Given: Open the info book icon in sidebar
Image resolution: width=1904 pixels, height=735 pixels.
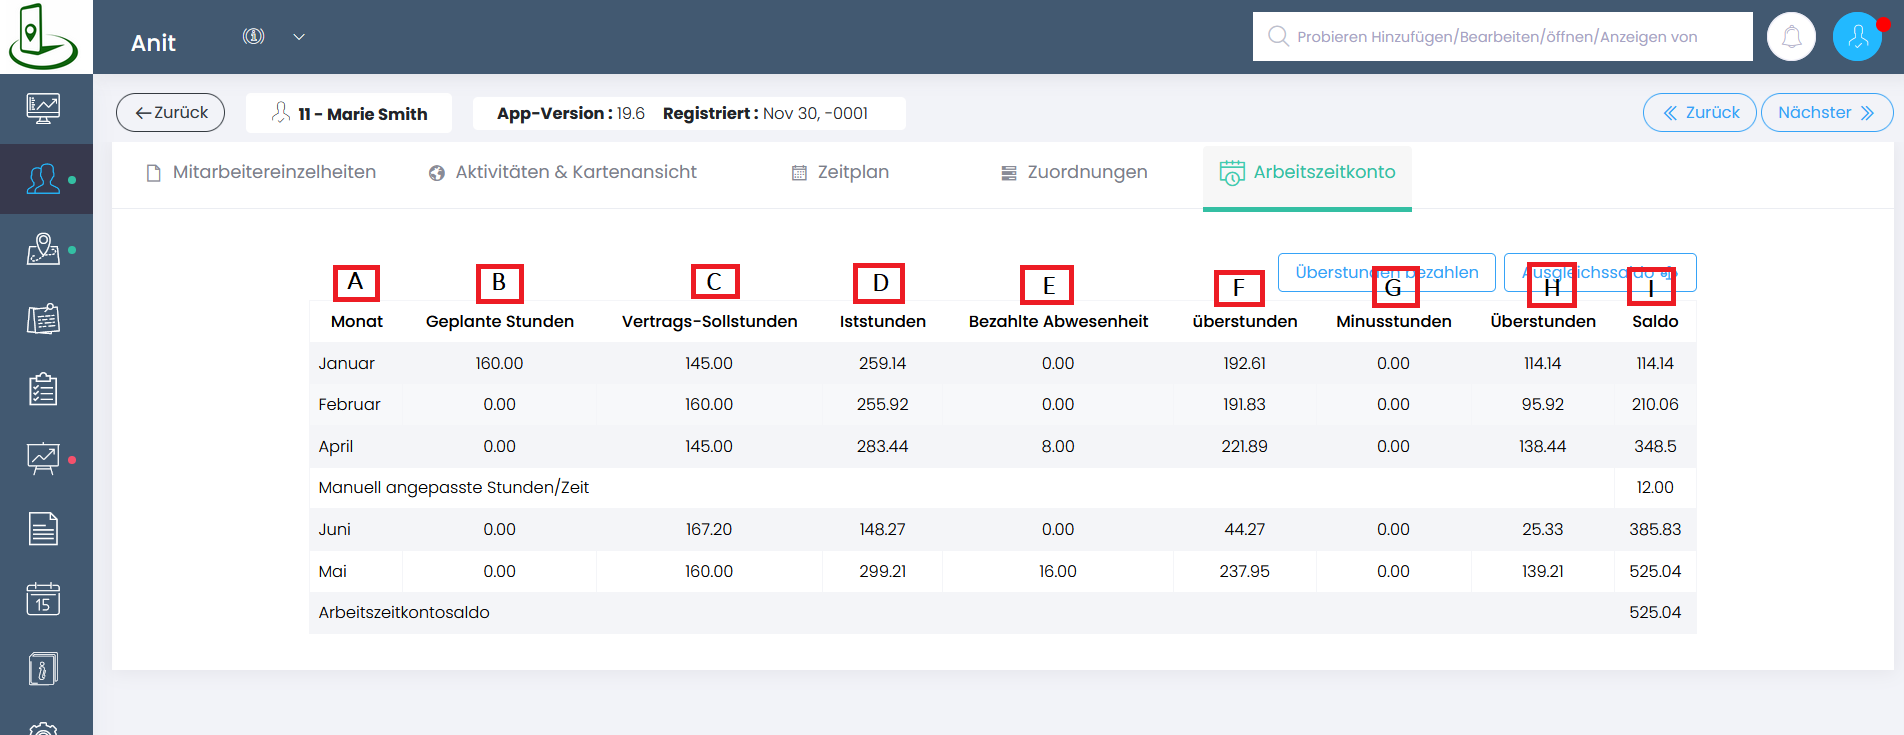Looking at the screenshot, I should (43, 669).
